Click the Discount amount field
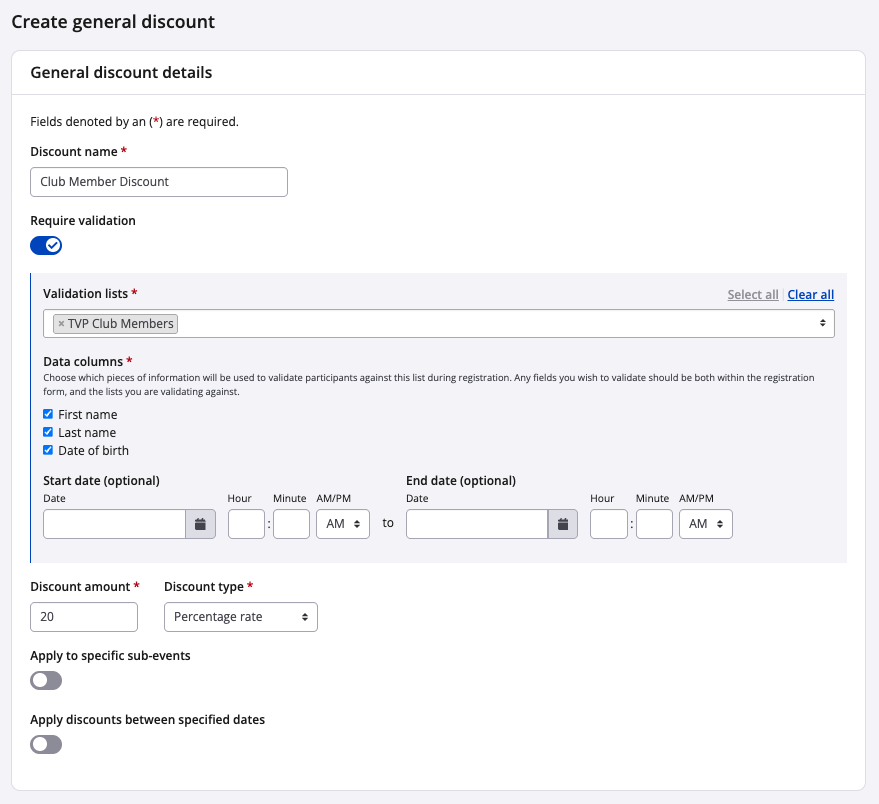 pyautogui.click(x=84, y=617)
